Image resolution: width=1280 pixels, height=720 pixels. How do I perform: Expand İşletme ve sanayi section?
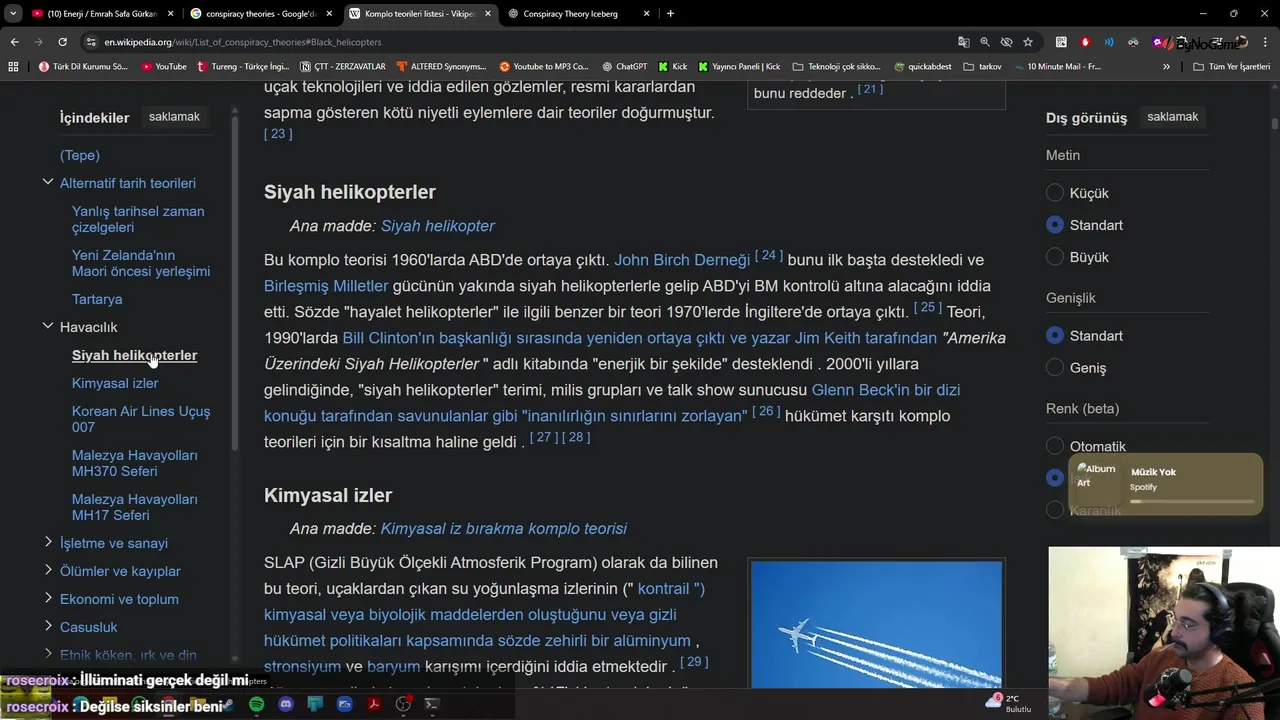[47, 542]
